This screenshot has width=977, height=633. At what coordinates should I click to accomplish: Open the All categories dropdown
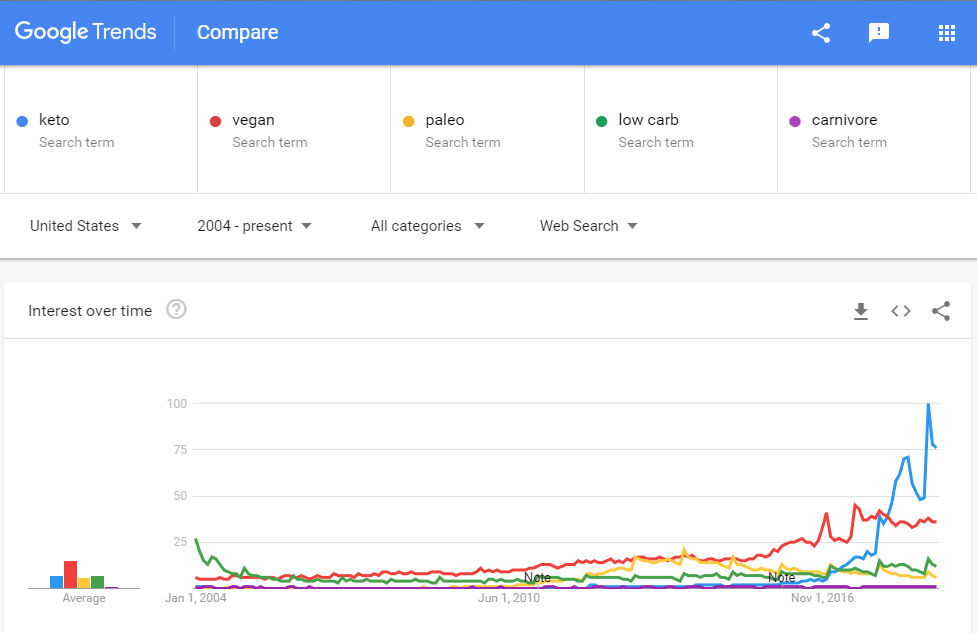[x=427, y=226]
